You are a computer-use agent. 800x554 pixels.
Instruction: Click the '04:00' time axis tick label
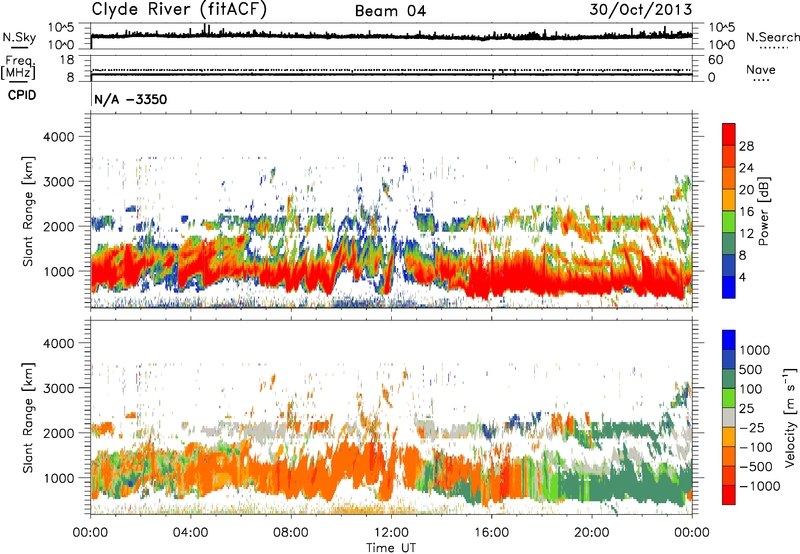click(190, 533)
